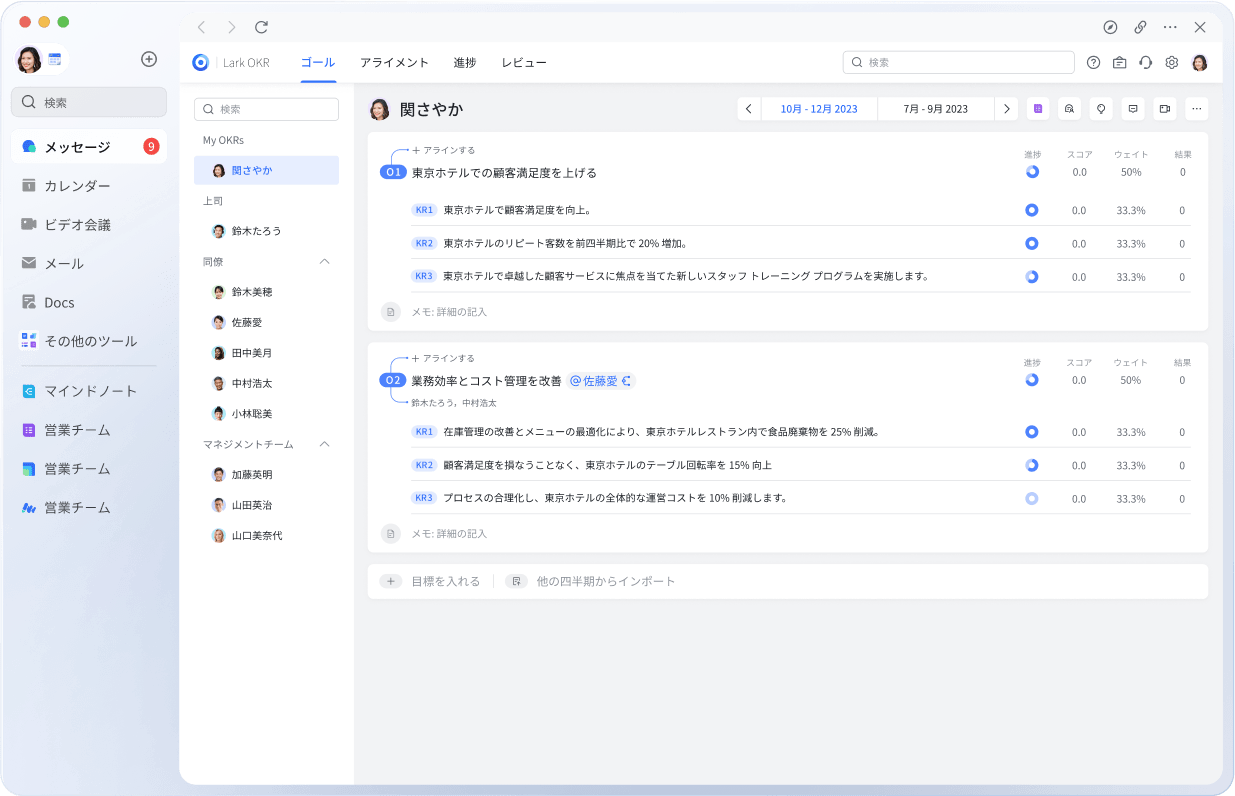The height and width of the screenshot is (796, 1235).
Task: Click the @佐藤愛 mention tag
Action: pyautogui.click(x=601, y=381)
